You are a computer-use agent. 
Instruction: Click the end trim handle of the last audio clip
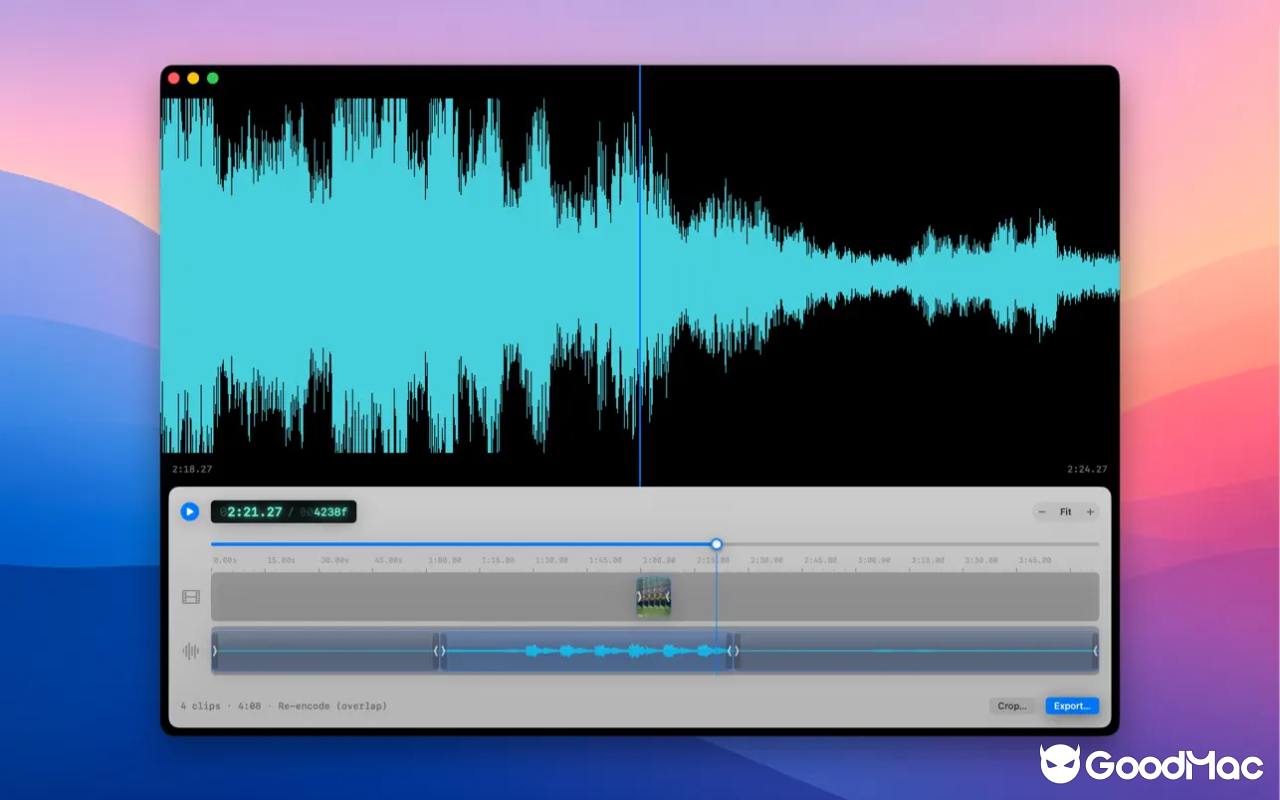point(1095,651)
